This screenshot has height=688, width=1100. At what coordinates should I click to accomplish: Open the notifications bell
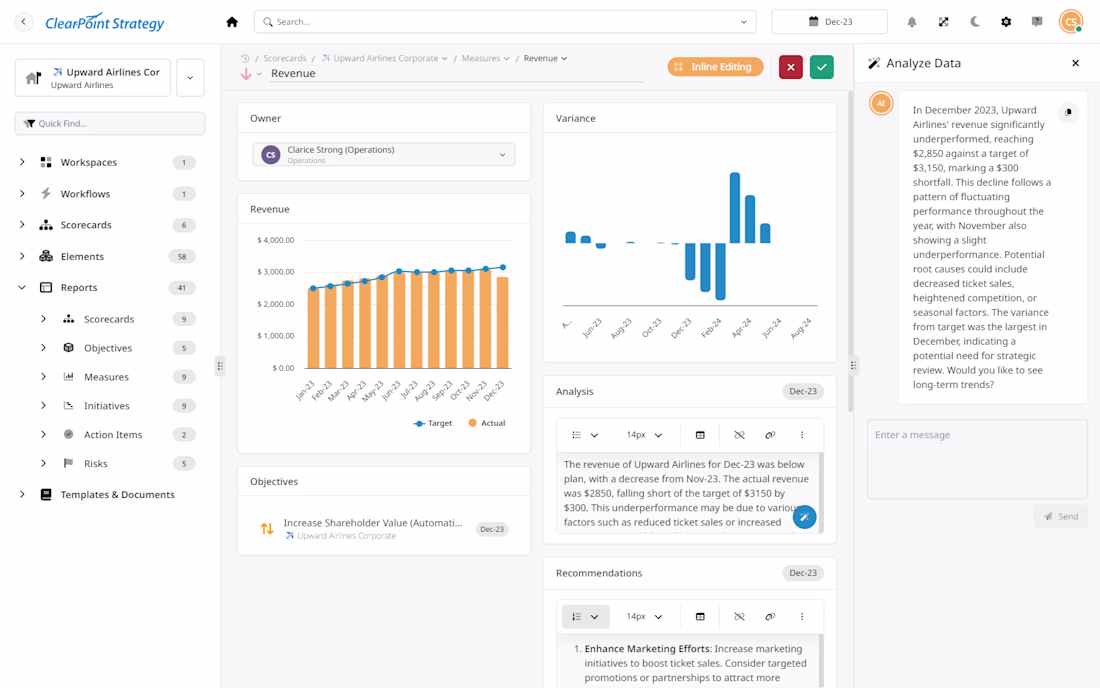point(911,22)
